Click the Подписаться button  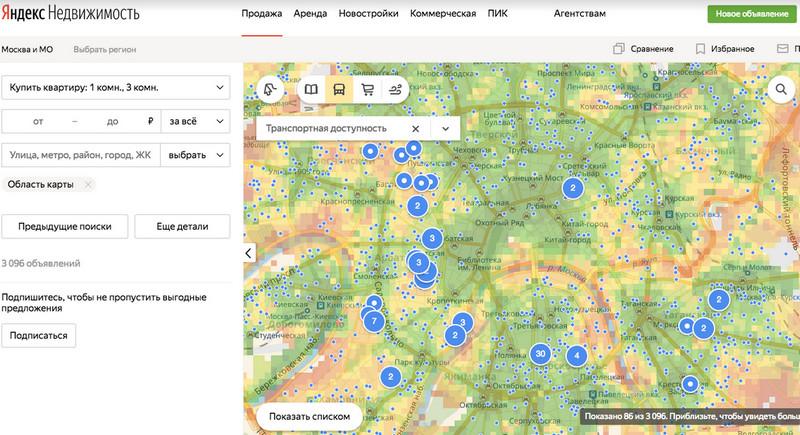pyautogui.click(x=39, y=336)
